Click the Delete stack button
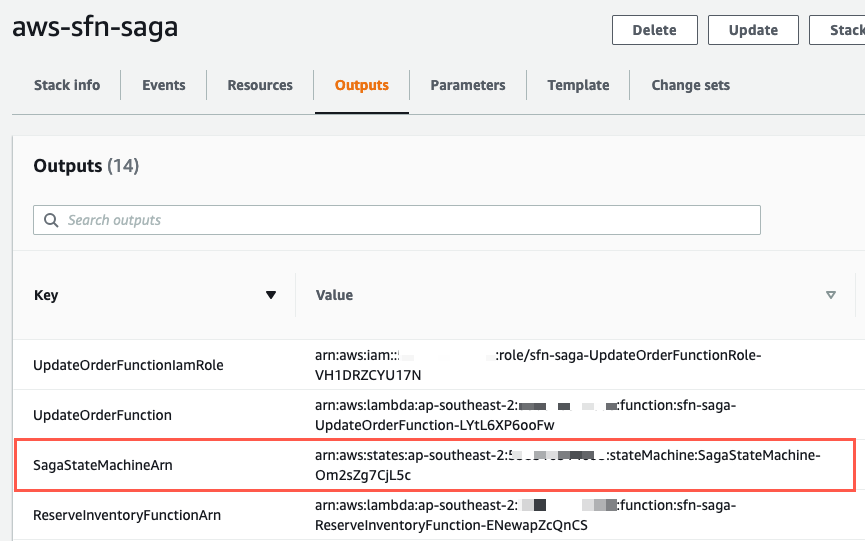Screen dimensions: 865x541 tap(654, 30)
